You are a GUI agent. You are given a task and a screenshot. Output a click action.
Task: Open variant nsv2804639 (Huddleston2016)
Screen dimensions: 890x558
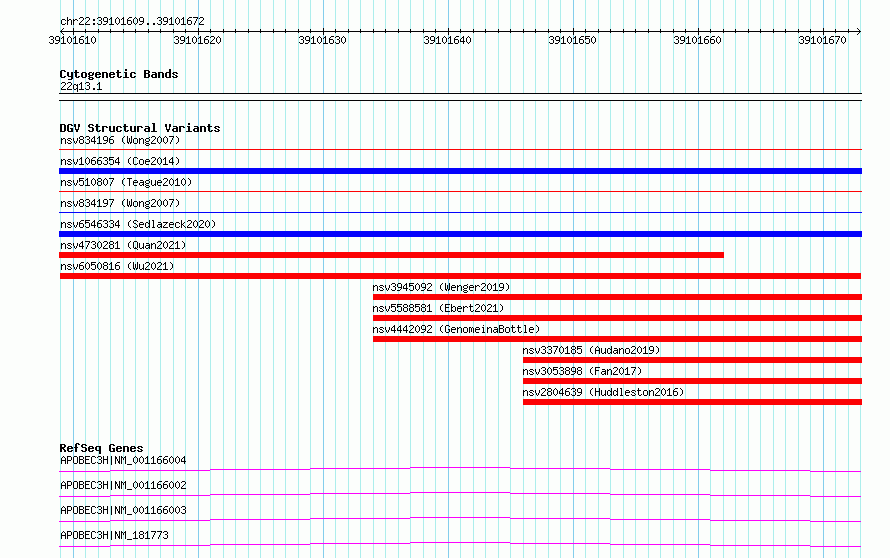click(x=603, y=392)
